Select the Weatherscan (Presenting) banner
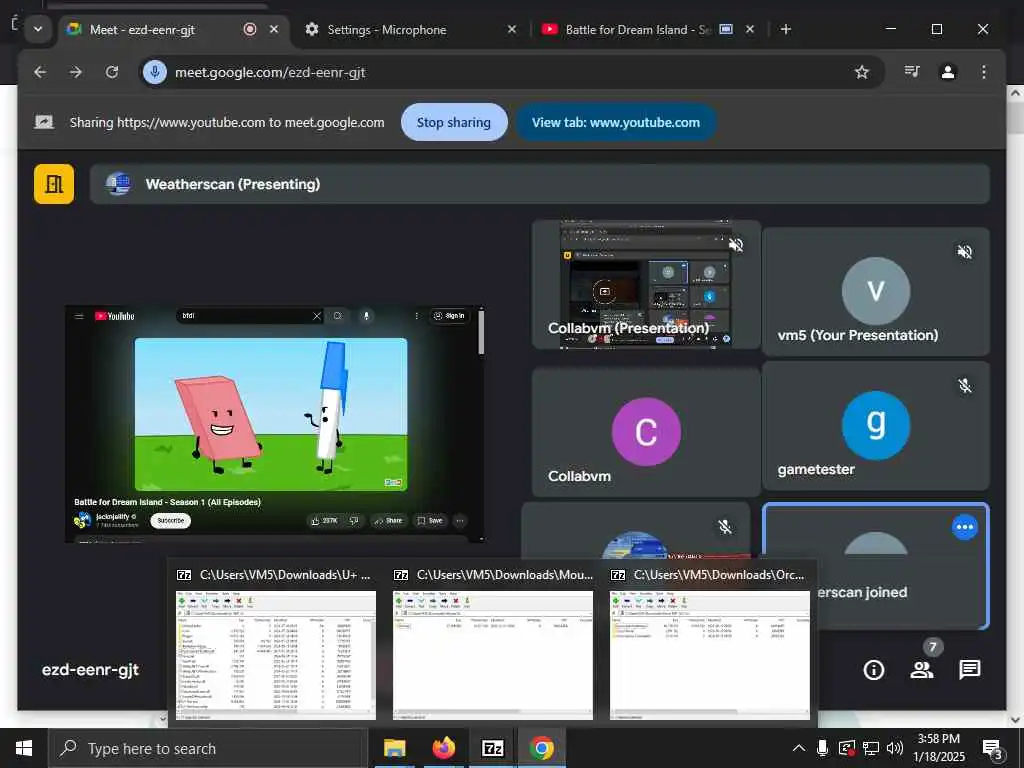 tap(539, 184)
